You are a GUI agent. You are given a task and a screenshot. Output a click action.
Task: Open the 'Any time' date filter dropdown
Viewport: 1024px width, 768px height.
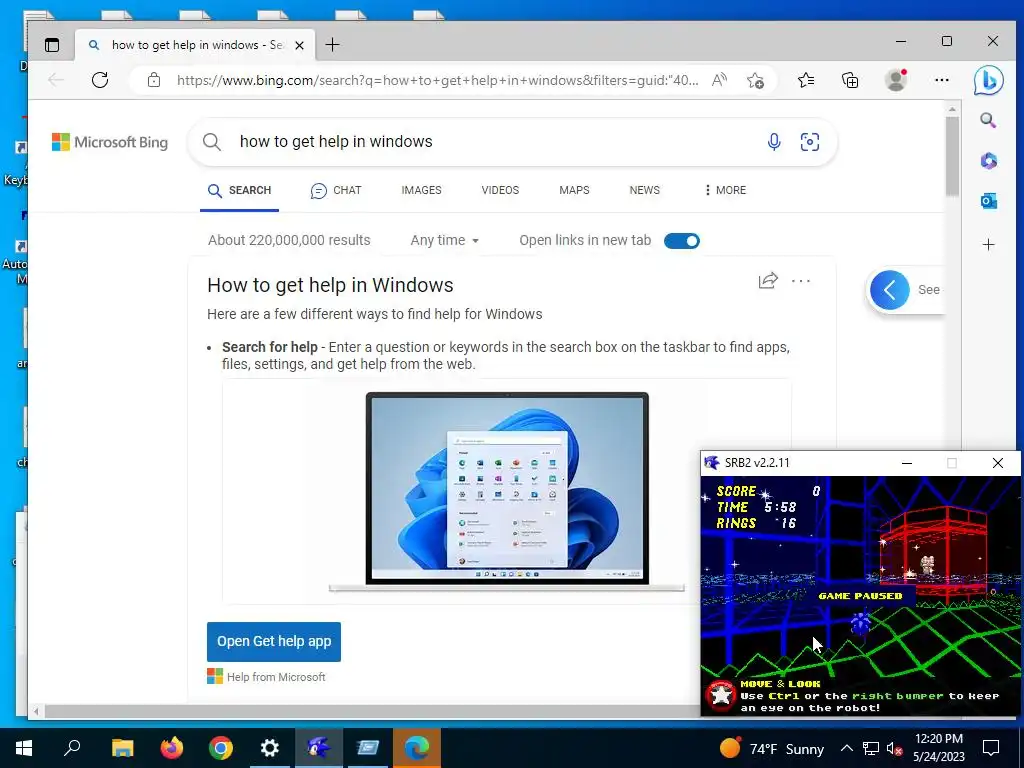point(445,240)
